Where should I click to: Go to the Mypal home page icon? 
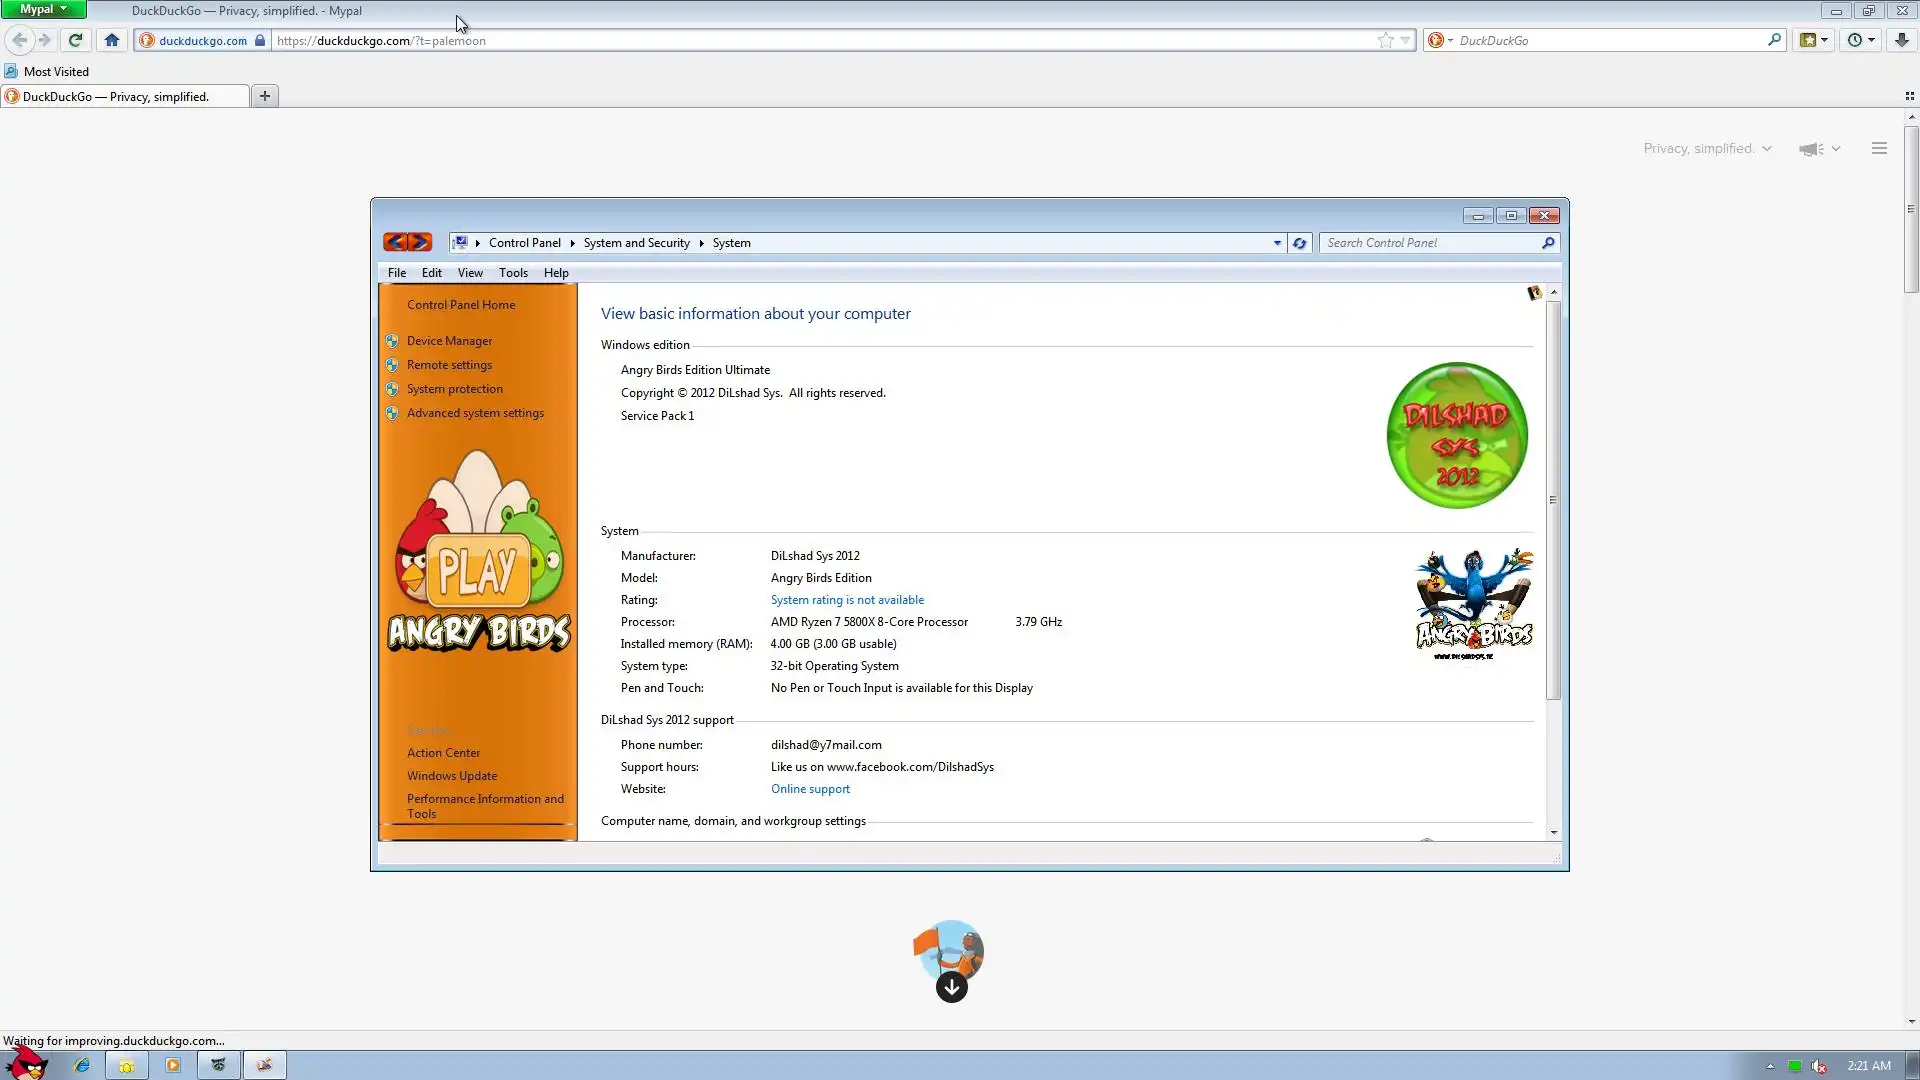(112, 40)
